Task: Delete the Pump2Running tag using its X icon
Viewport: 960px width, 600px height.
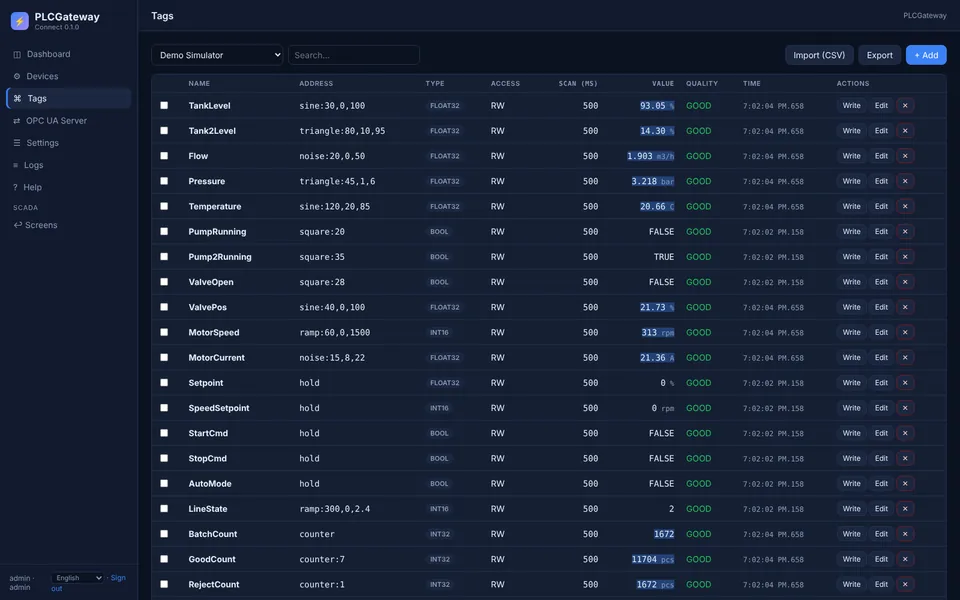Action: pyautogui.click(x=905, y=257)
